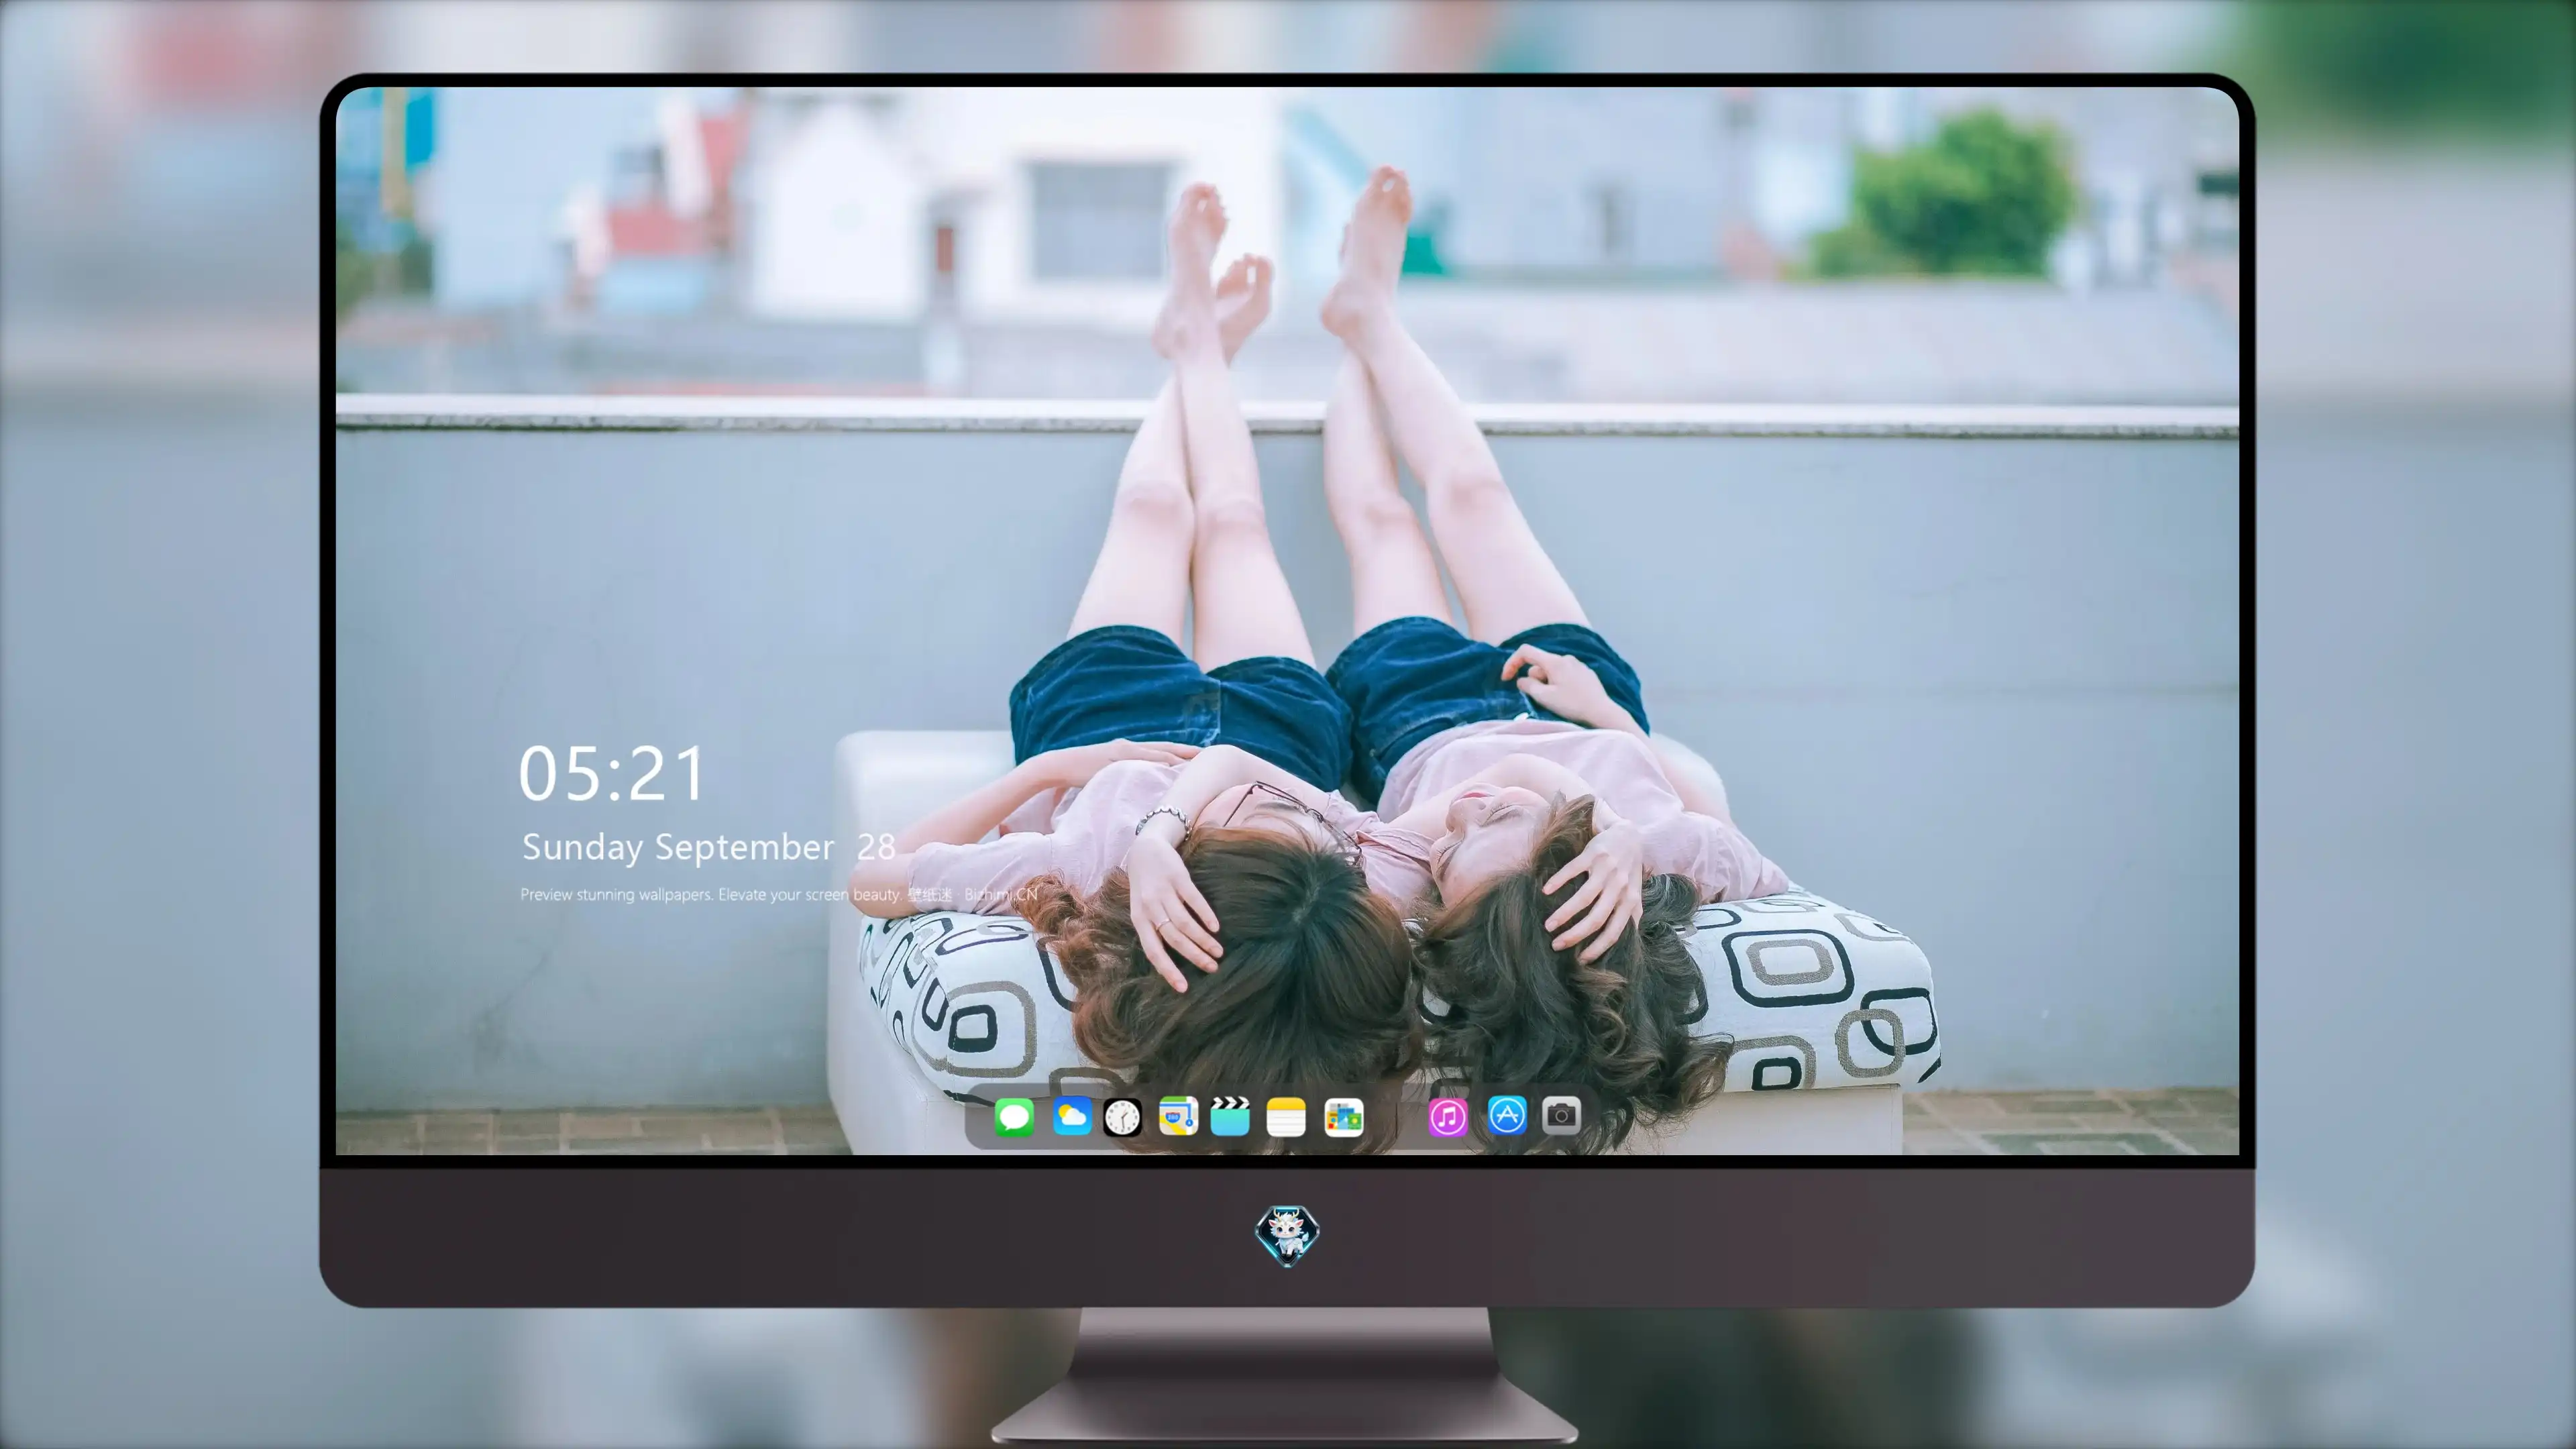Launch the Maps app from the dock
This screenshot has width=2576, height=1449.
point(1178,1117)
